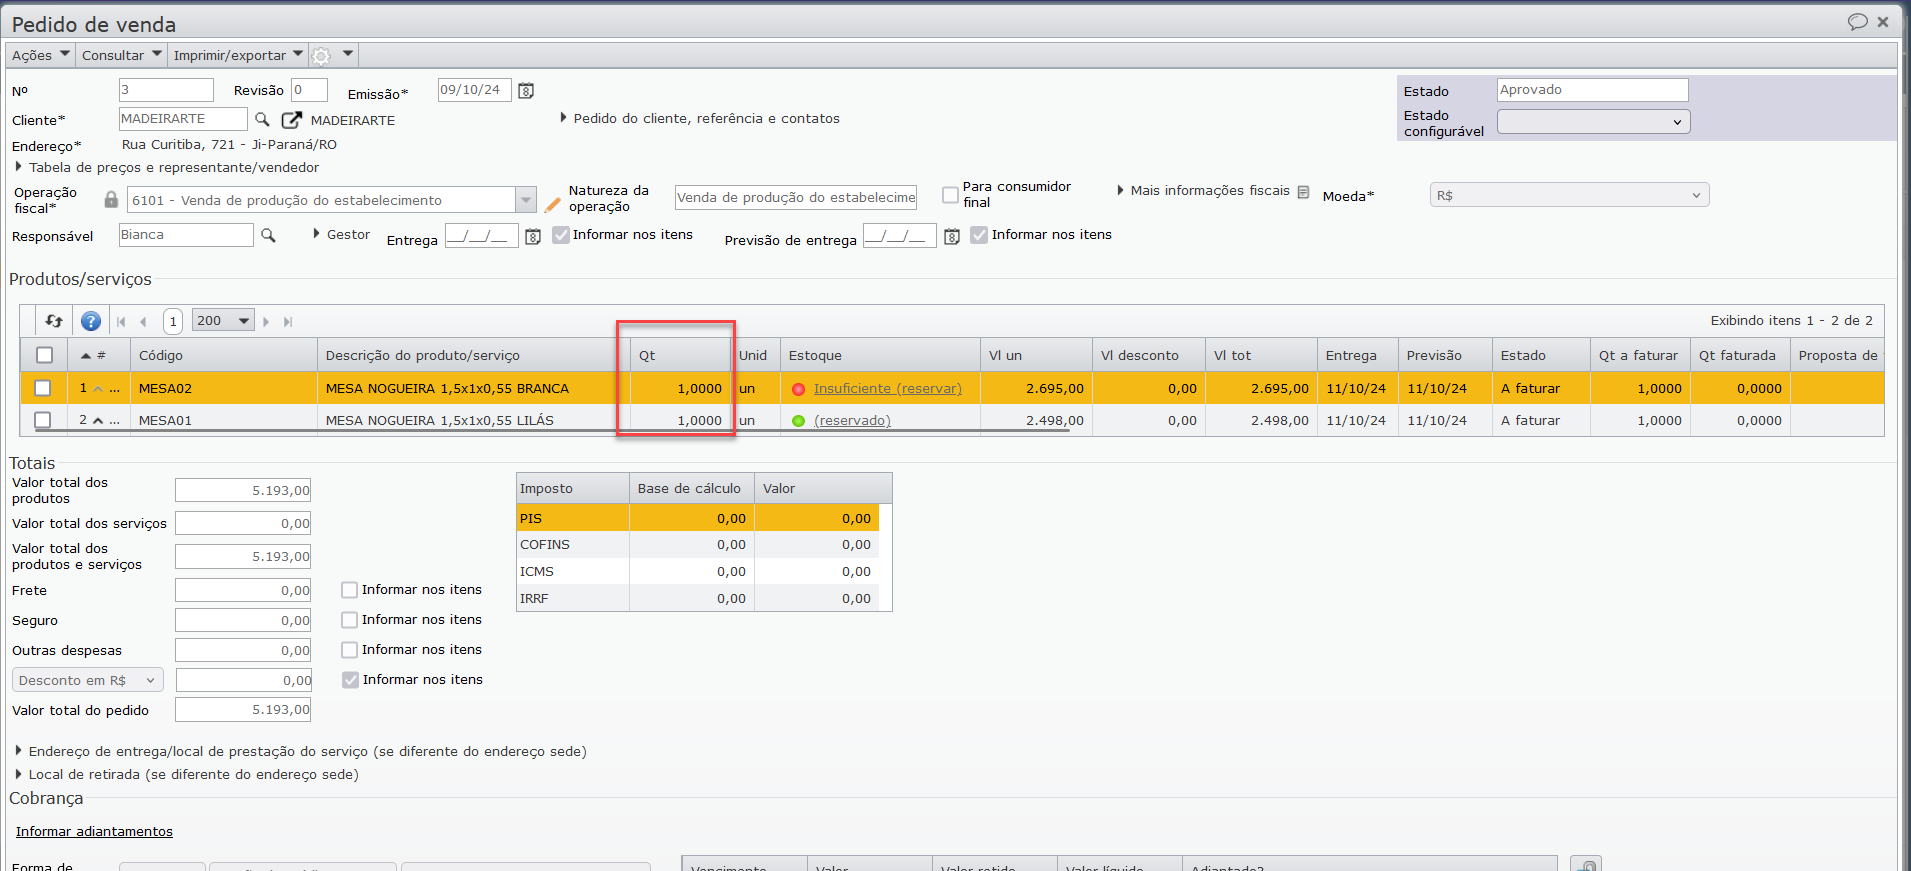Go to last page of items grid
1911x871 pixels.
pyautogui.click(x=288, y=322)
